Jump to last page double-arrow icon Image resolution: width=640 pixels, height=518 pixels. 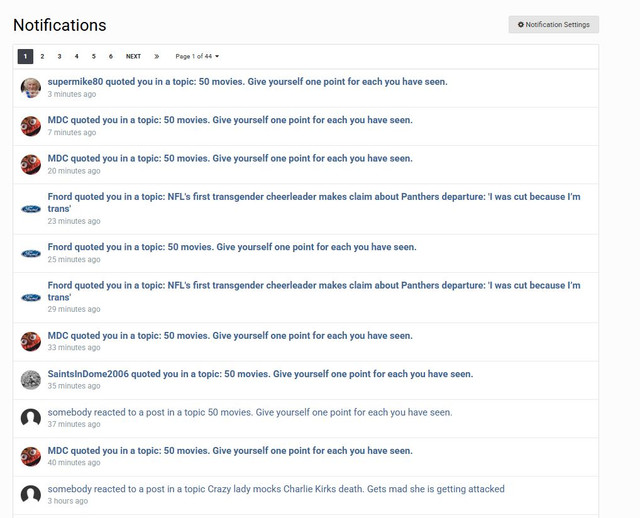coord(156,56)
